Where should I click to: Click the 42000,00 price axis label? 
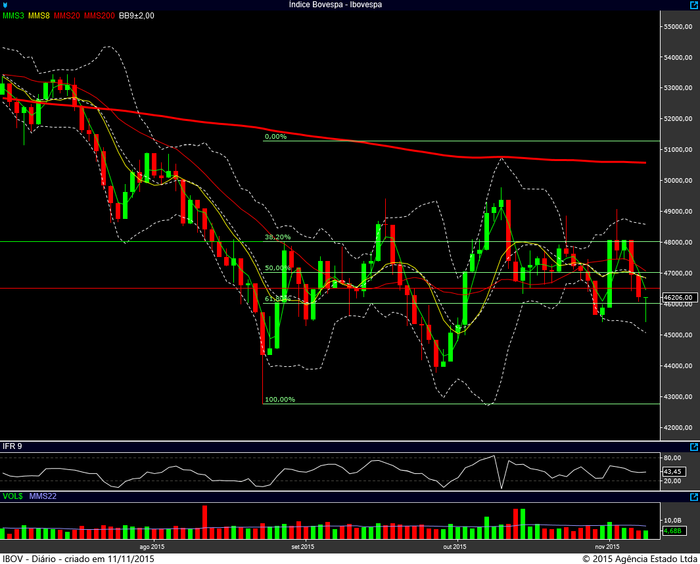678,428
